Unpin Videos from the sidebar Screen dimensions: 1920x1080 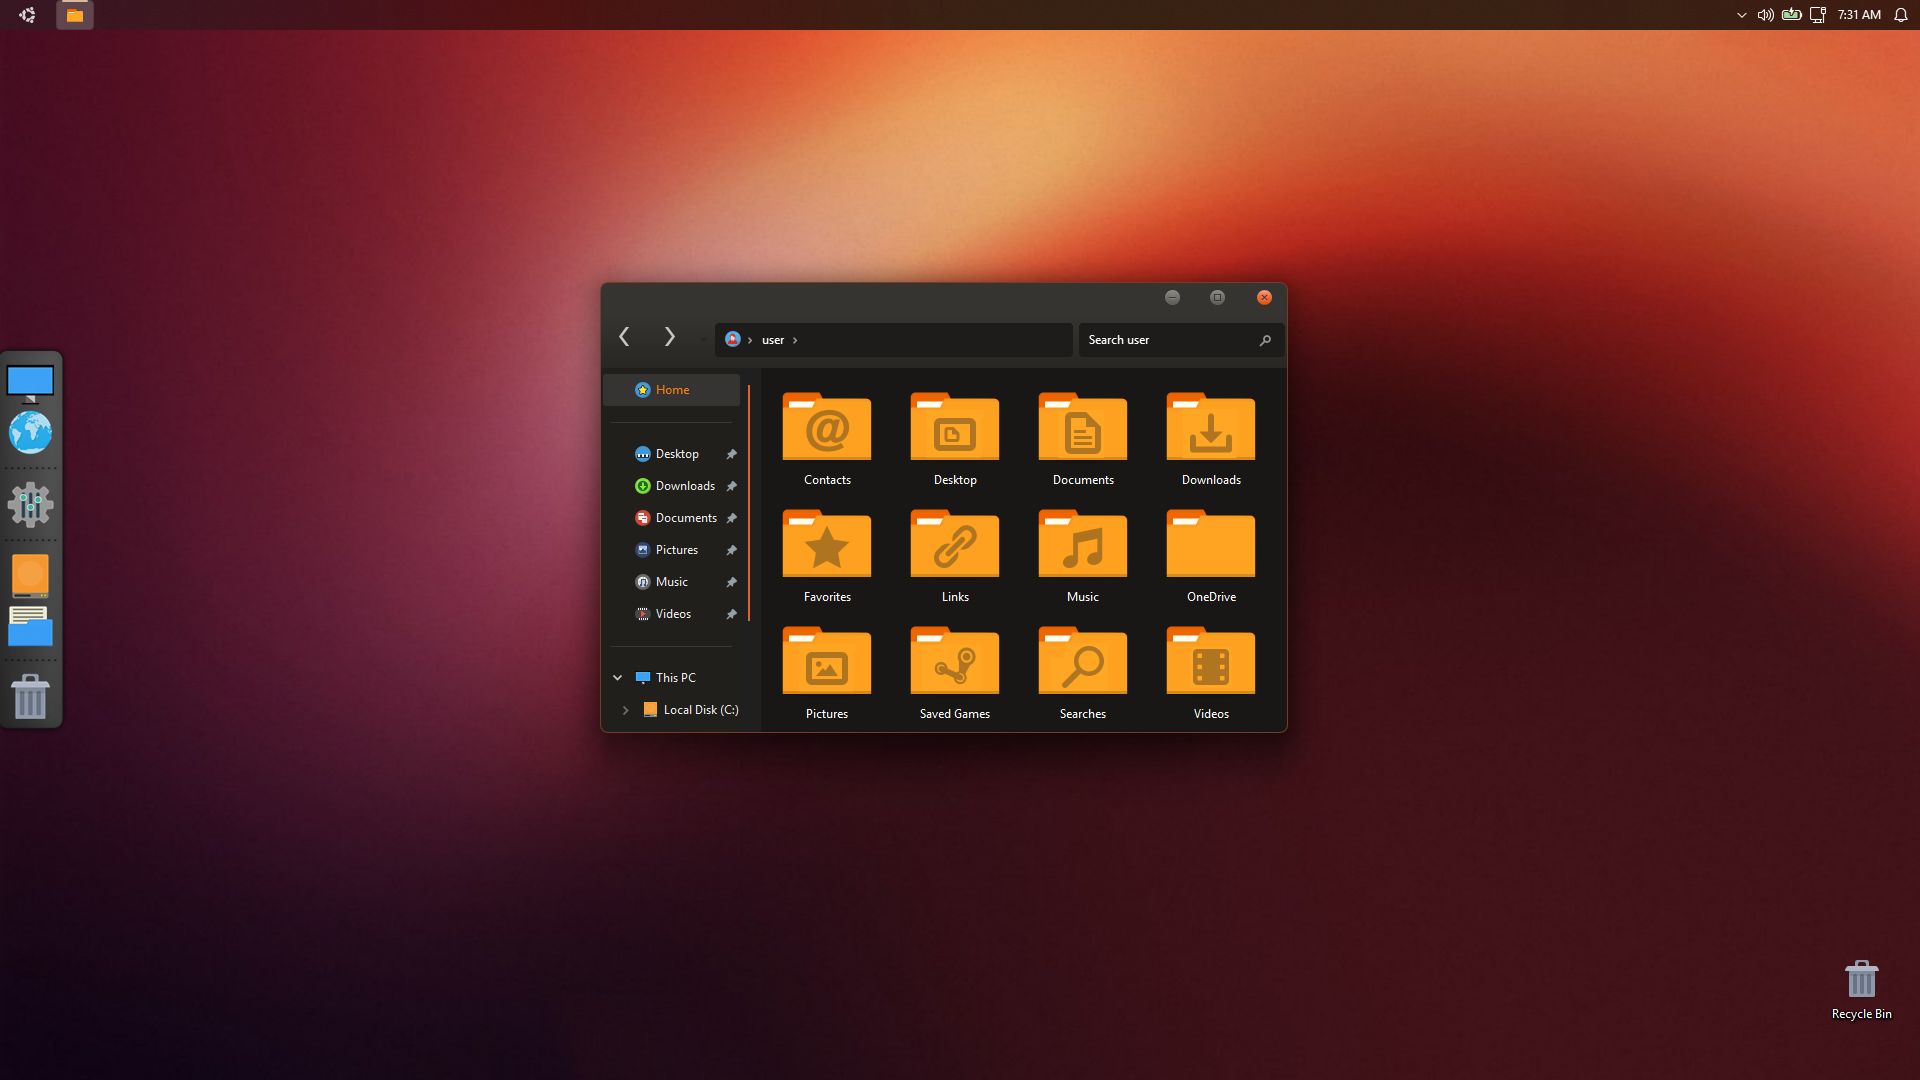[731, 614]
